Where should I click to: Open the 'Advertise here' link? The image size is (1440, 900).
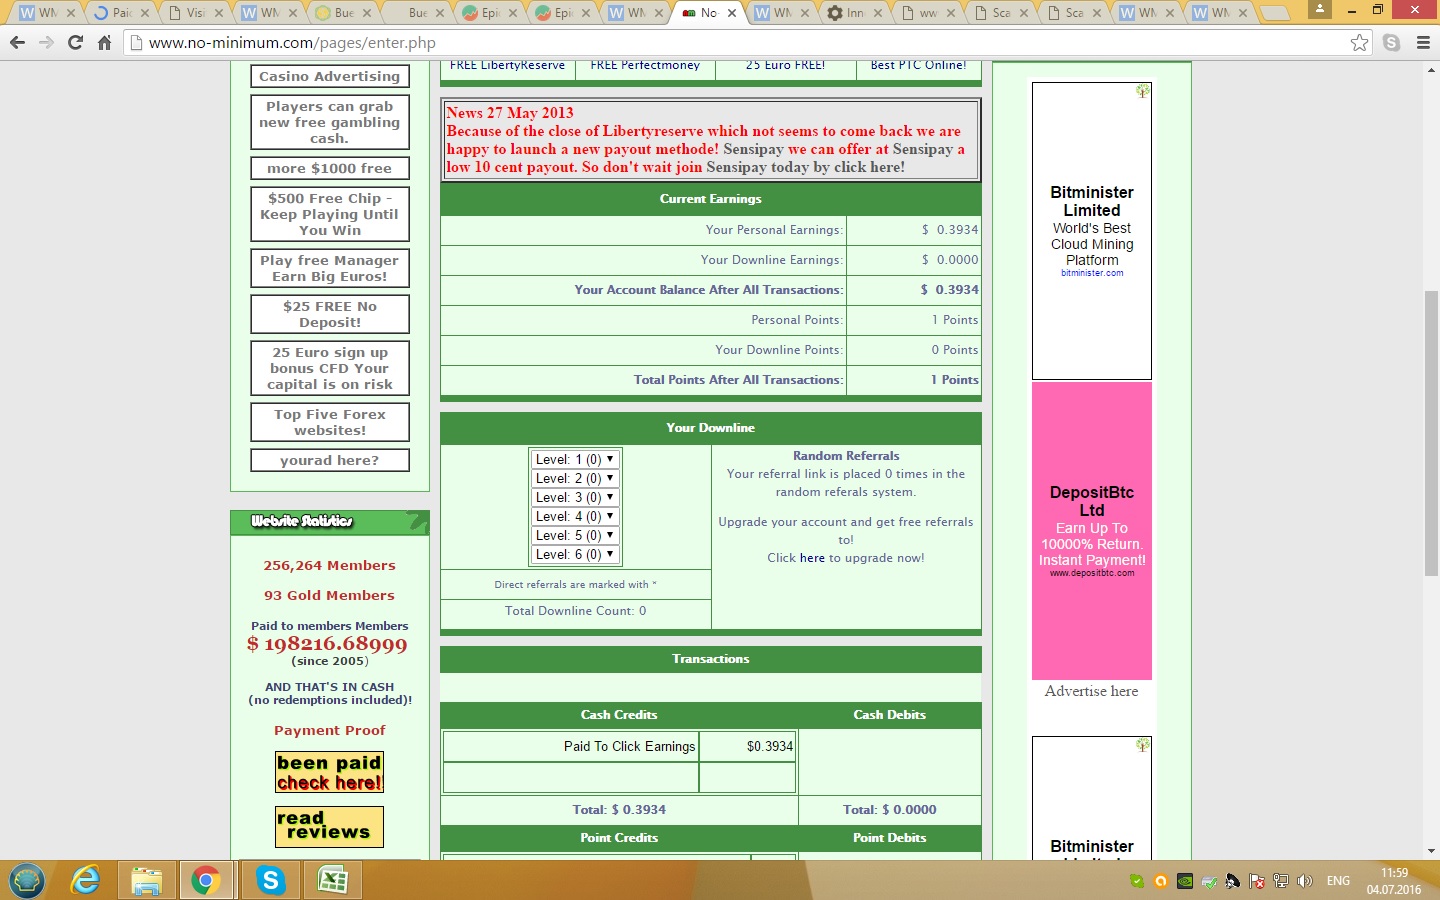point(1091,691)
